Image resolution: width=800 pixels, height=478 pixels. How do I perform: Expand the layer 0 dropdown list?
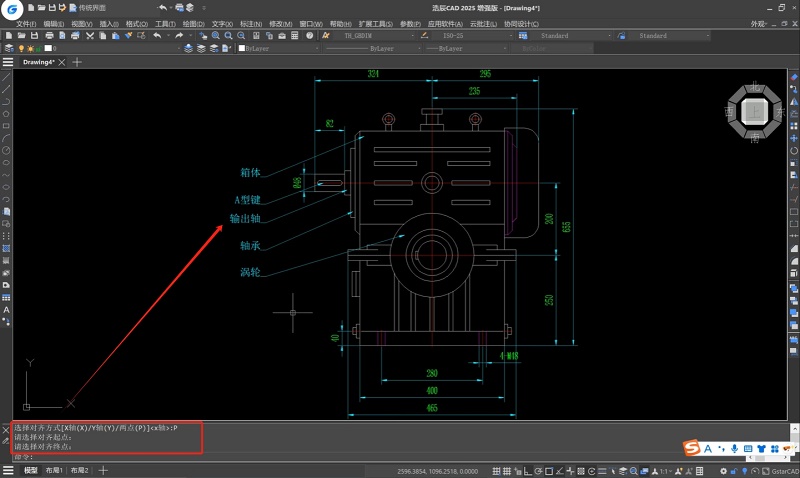[179, 48]
